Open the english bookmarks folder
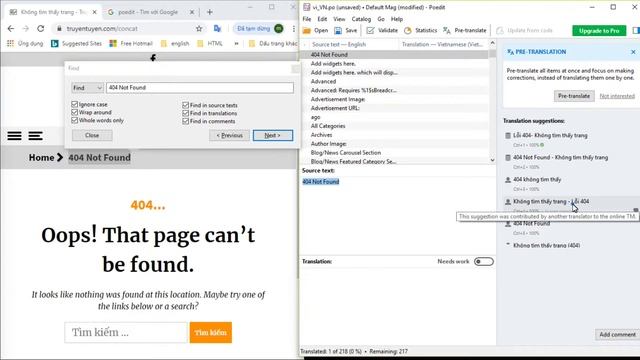640x360 pixels. point(175,43)
